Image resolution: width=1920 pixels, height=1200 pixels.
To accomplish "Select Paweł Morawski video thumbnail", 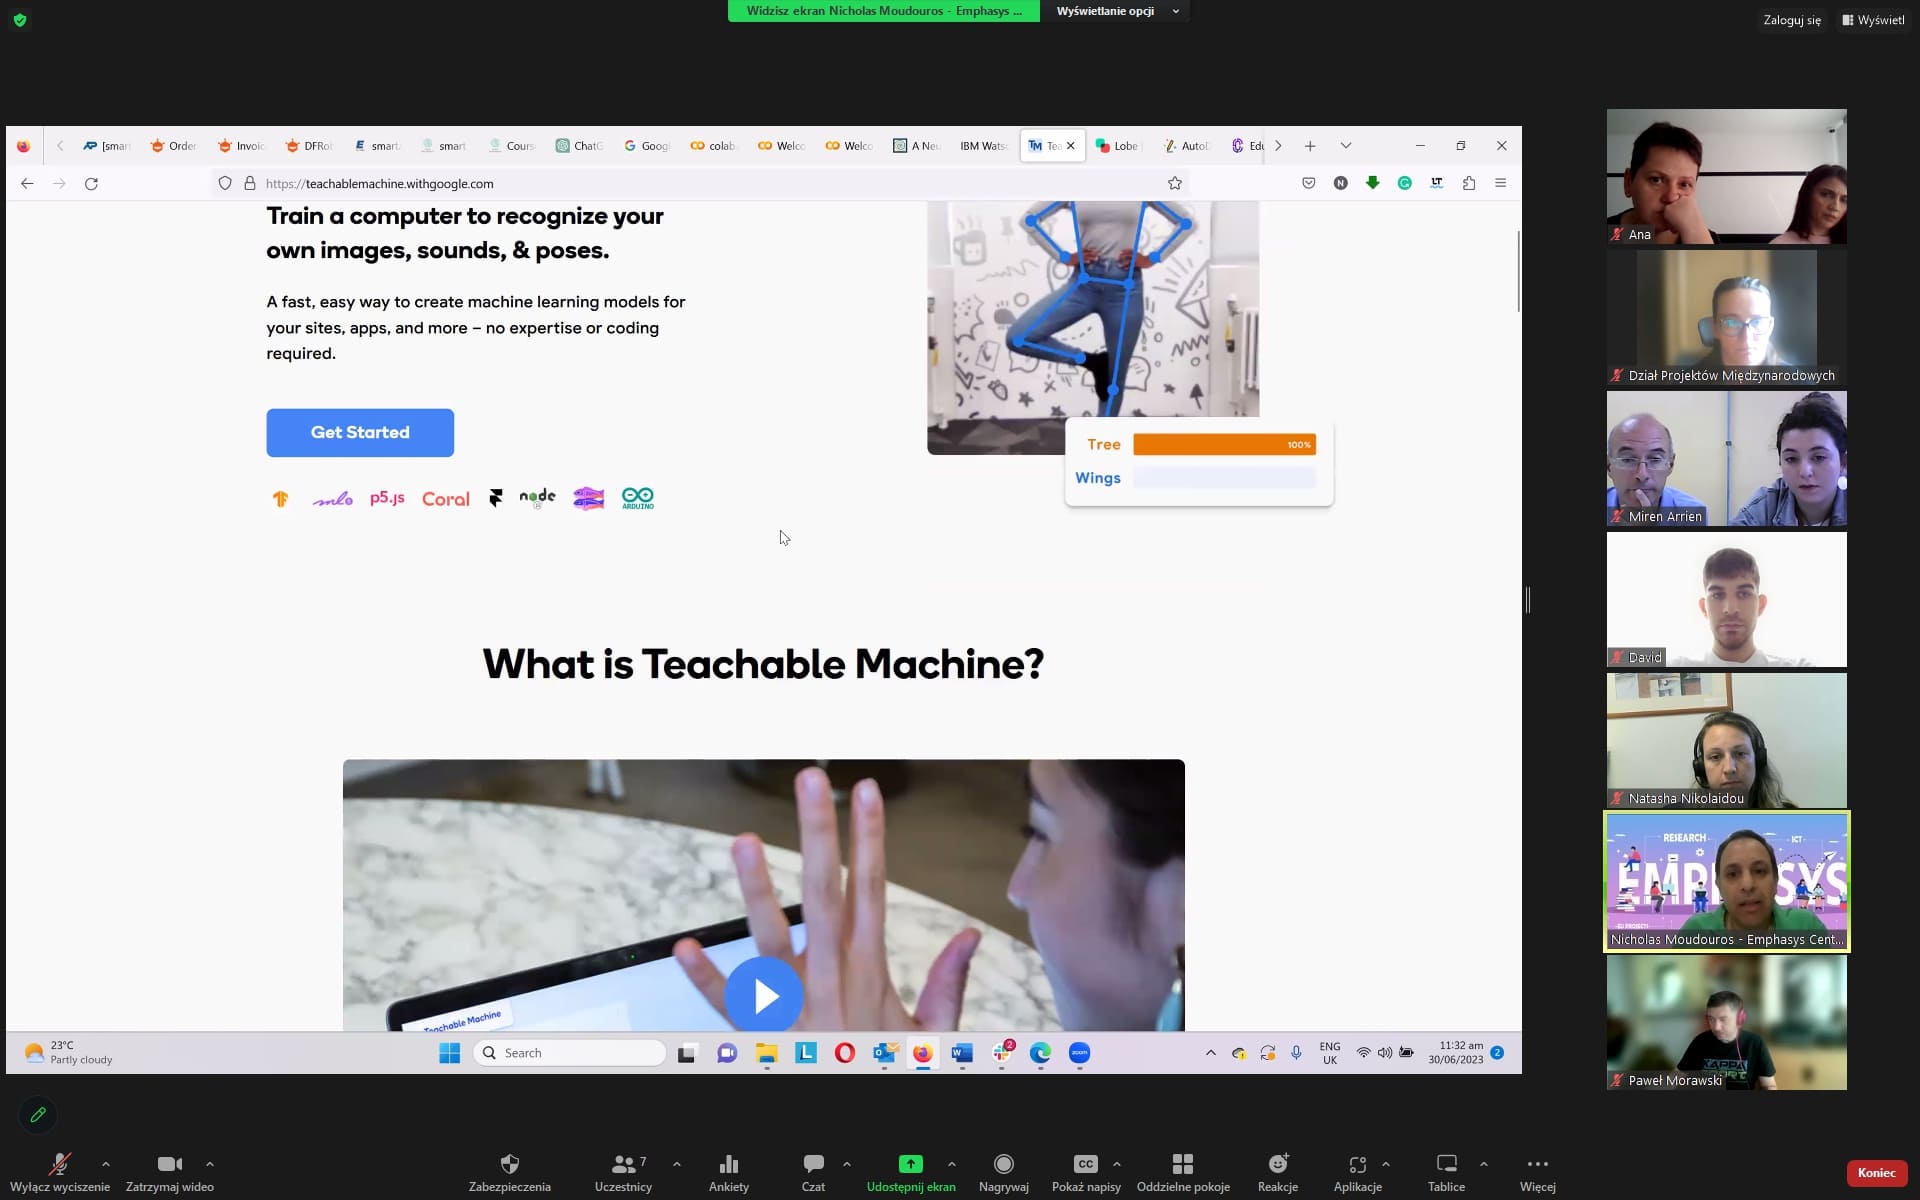I will [x=1727, y=1023].
